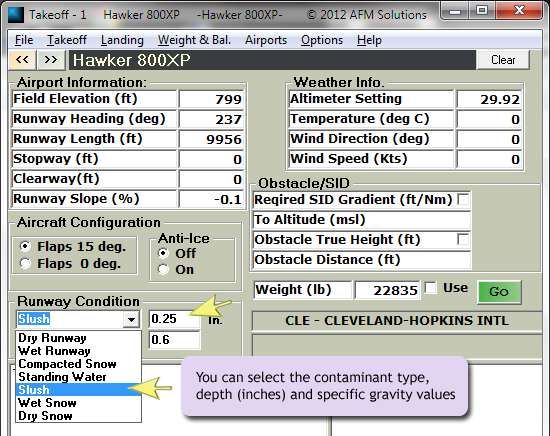Open the Help menu

369,40
